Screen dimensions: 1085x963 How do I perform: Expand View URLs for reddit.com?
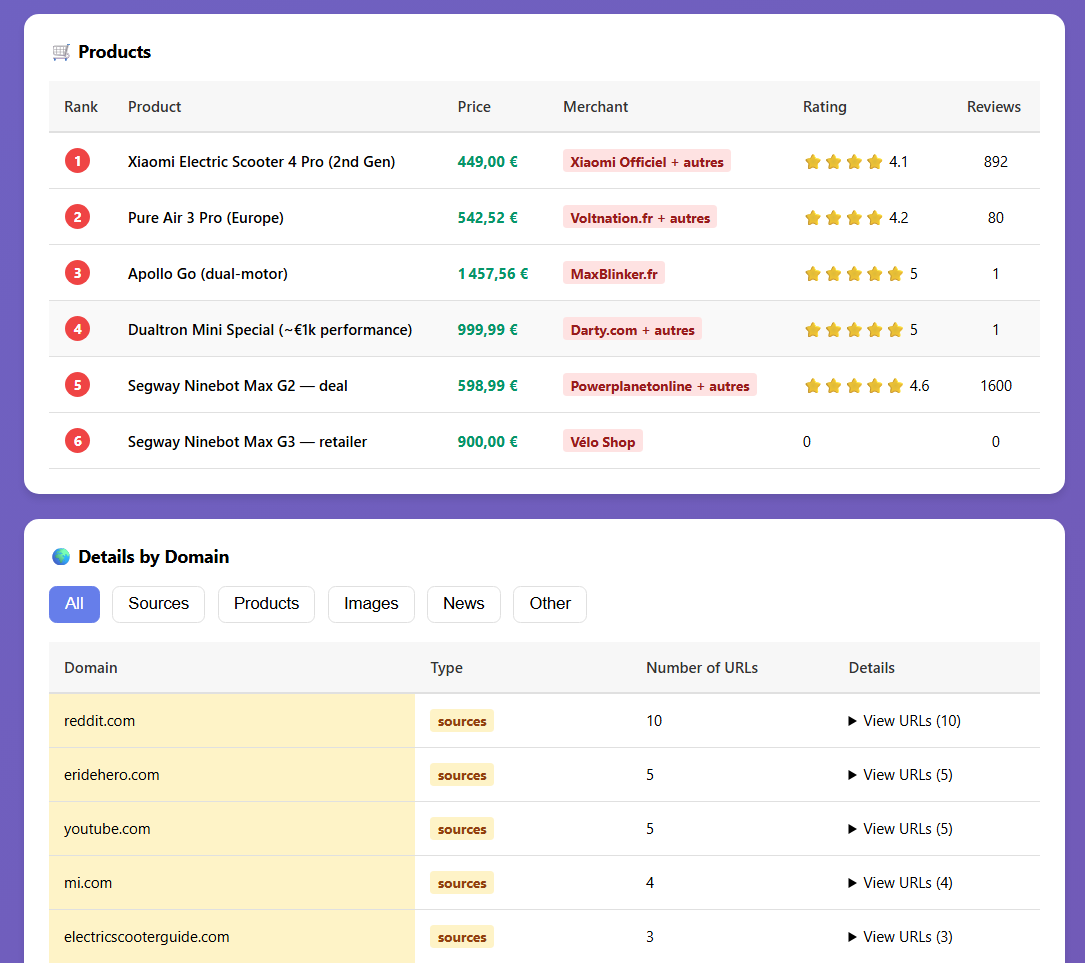903,720
